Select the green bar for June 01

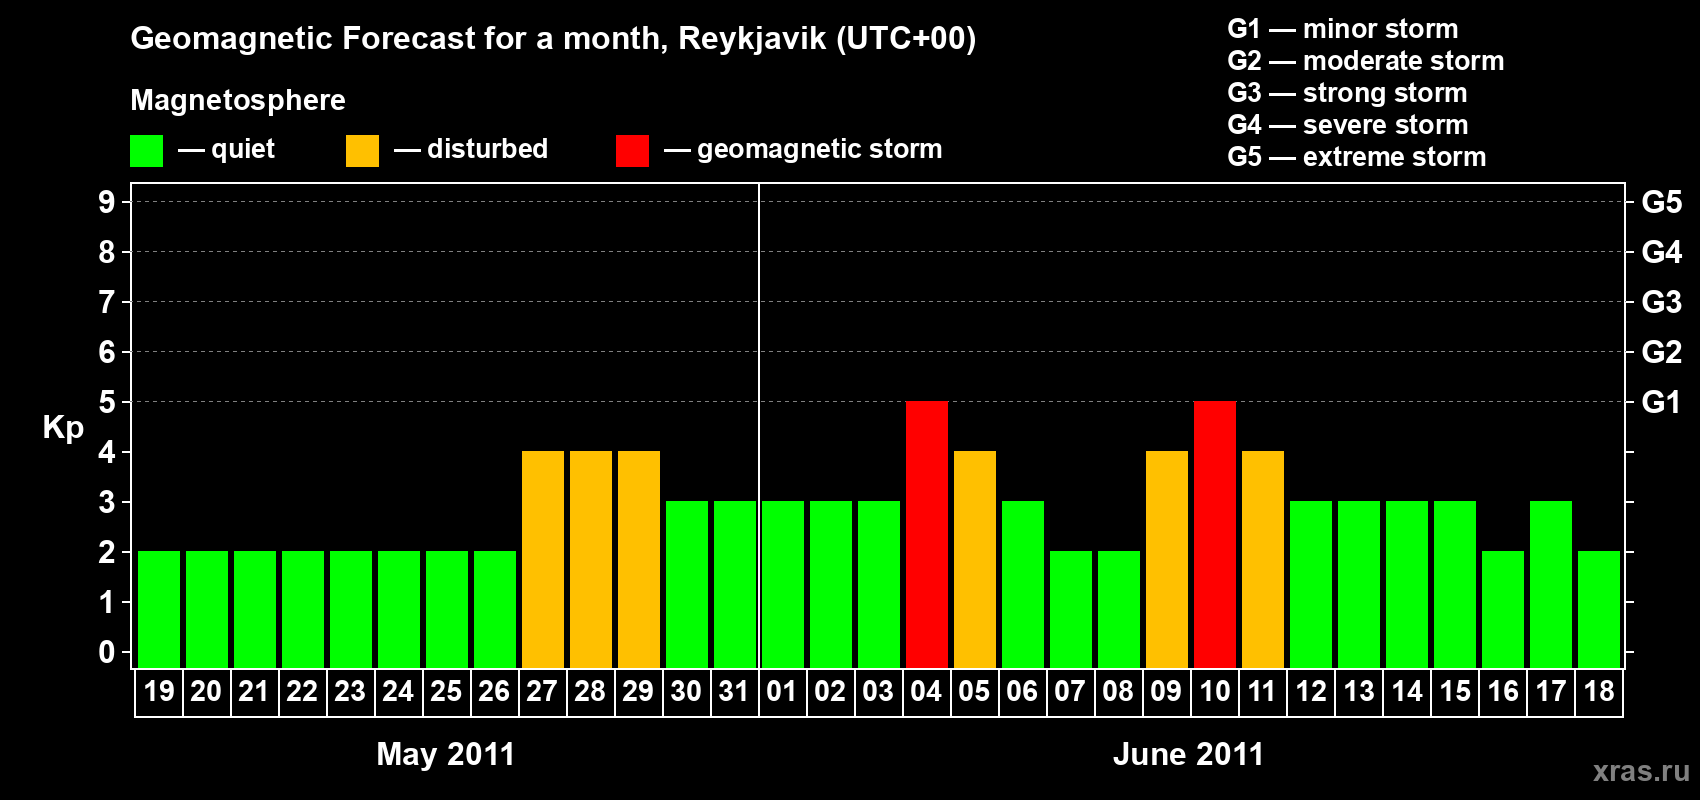(x=783, y=584)
